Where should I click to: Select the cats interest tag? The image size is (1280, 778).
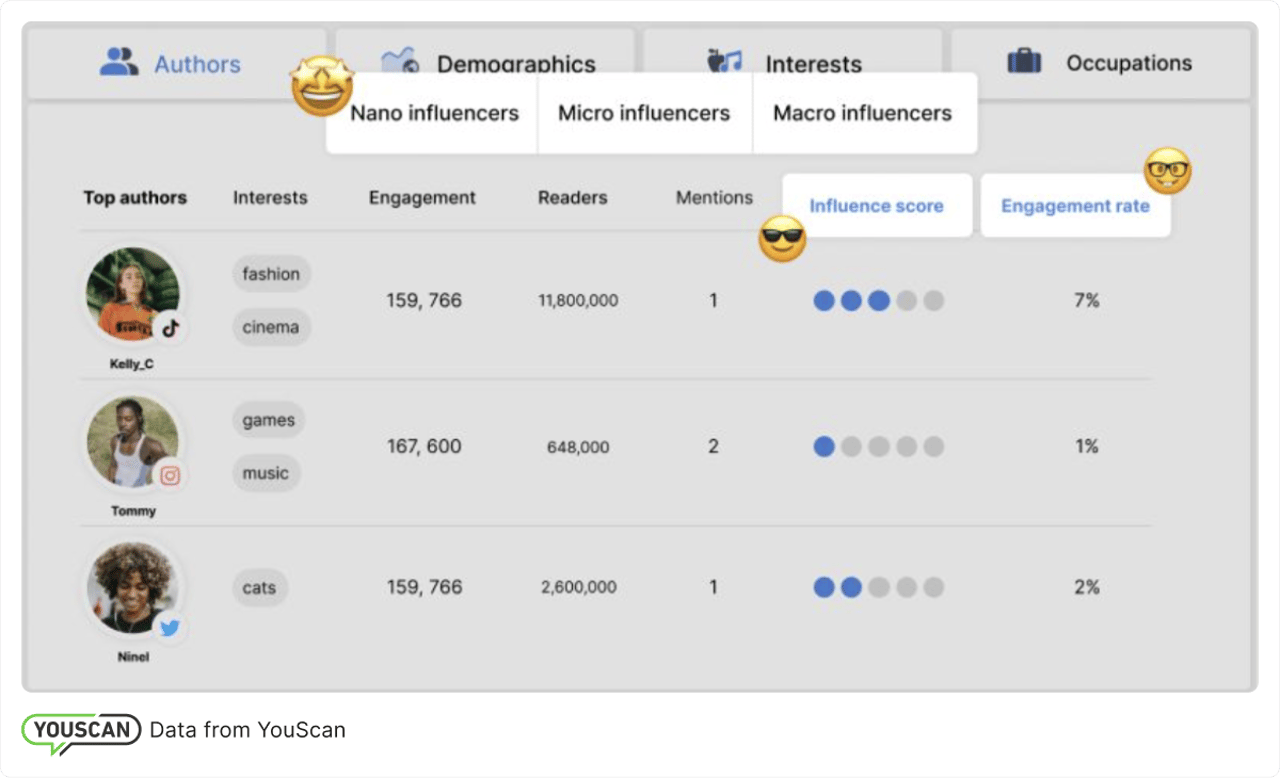259,588
